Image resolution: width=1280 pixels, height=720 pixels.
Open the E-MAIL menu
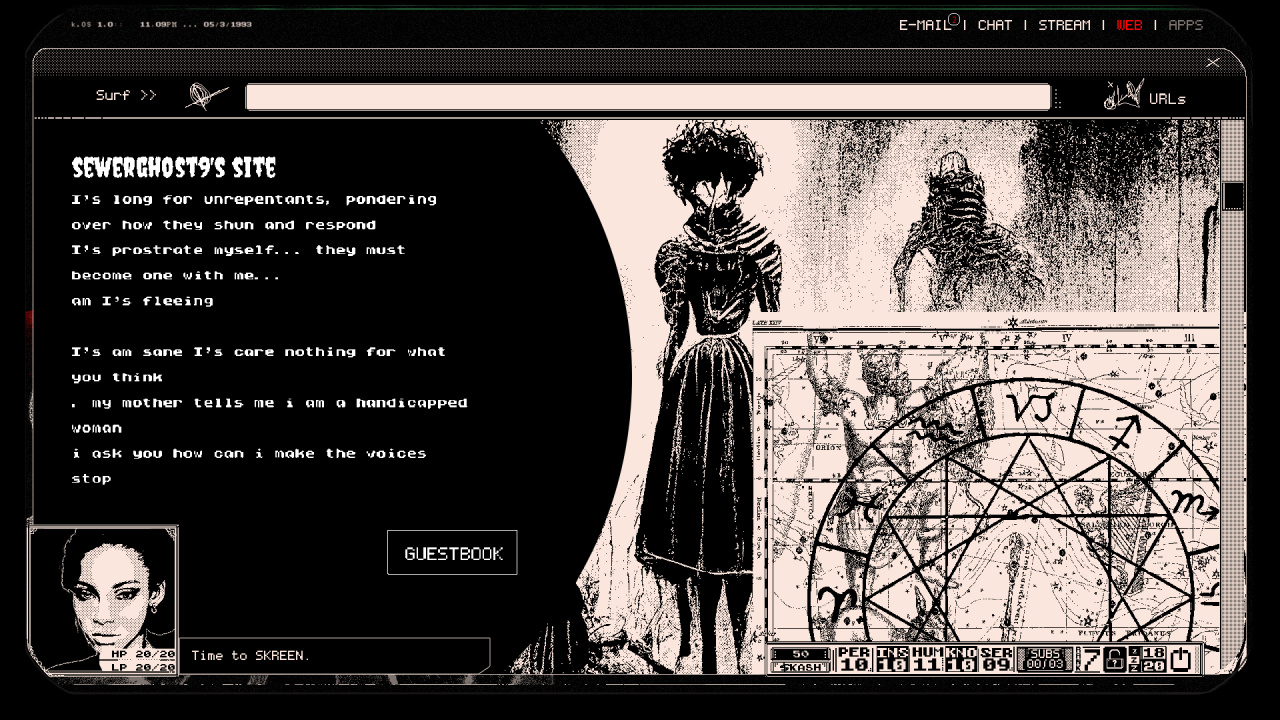tap(924, 25)
